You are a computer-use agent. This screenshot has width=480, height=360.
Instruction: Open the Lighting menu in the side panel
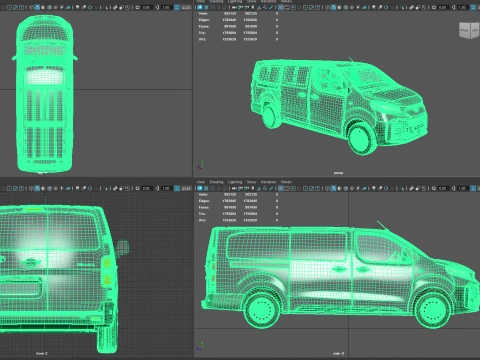click(235, 182)
